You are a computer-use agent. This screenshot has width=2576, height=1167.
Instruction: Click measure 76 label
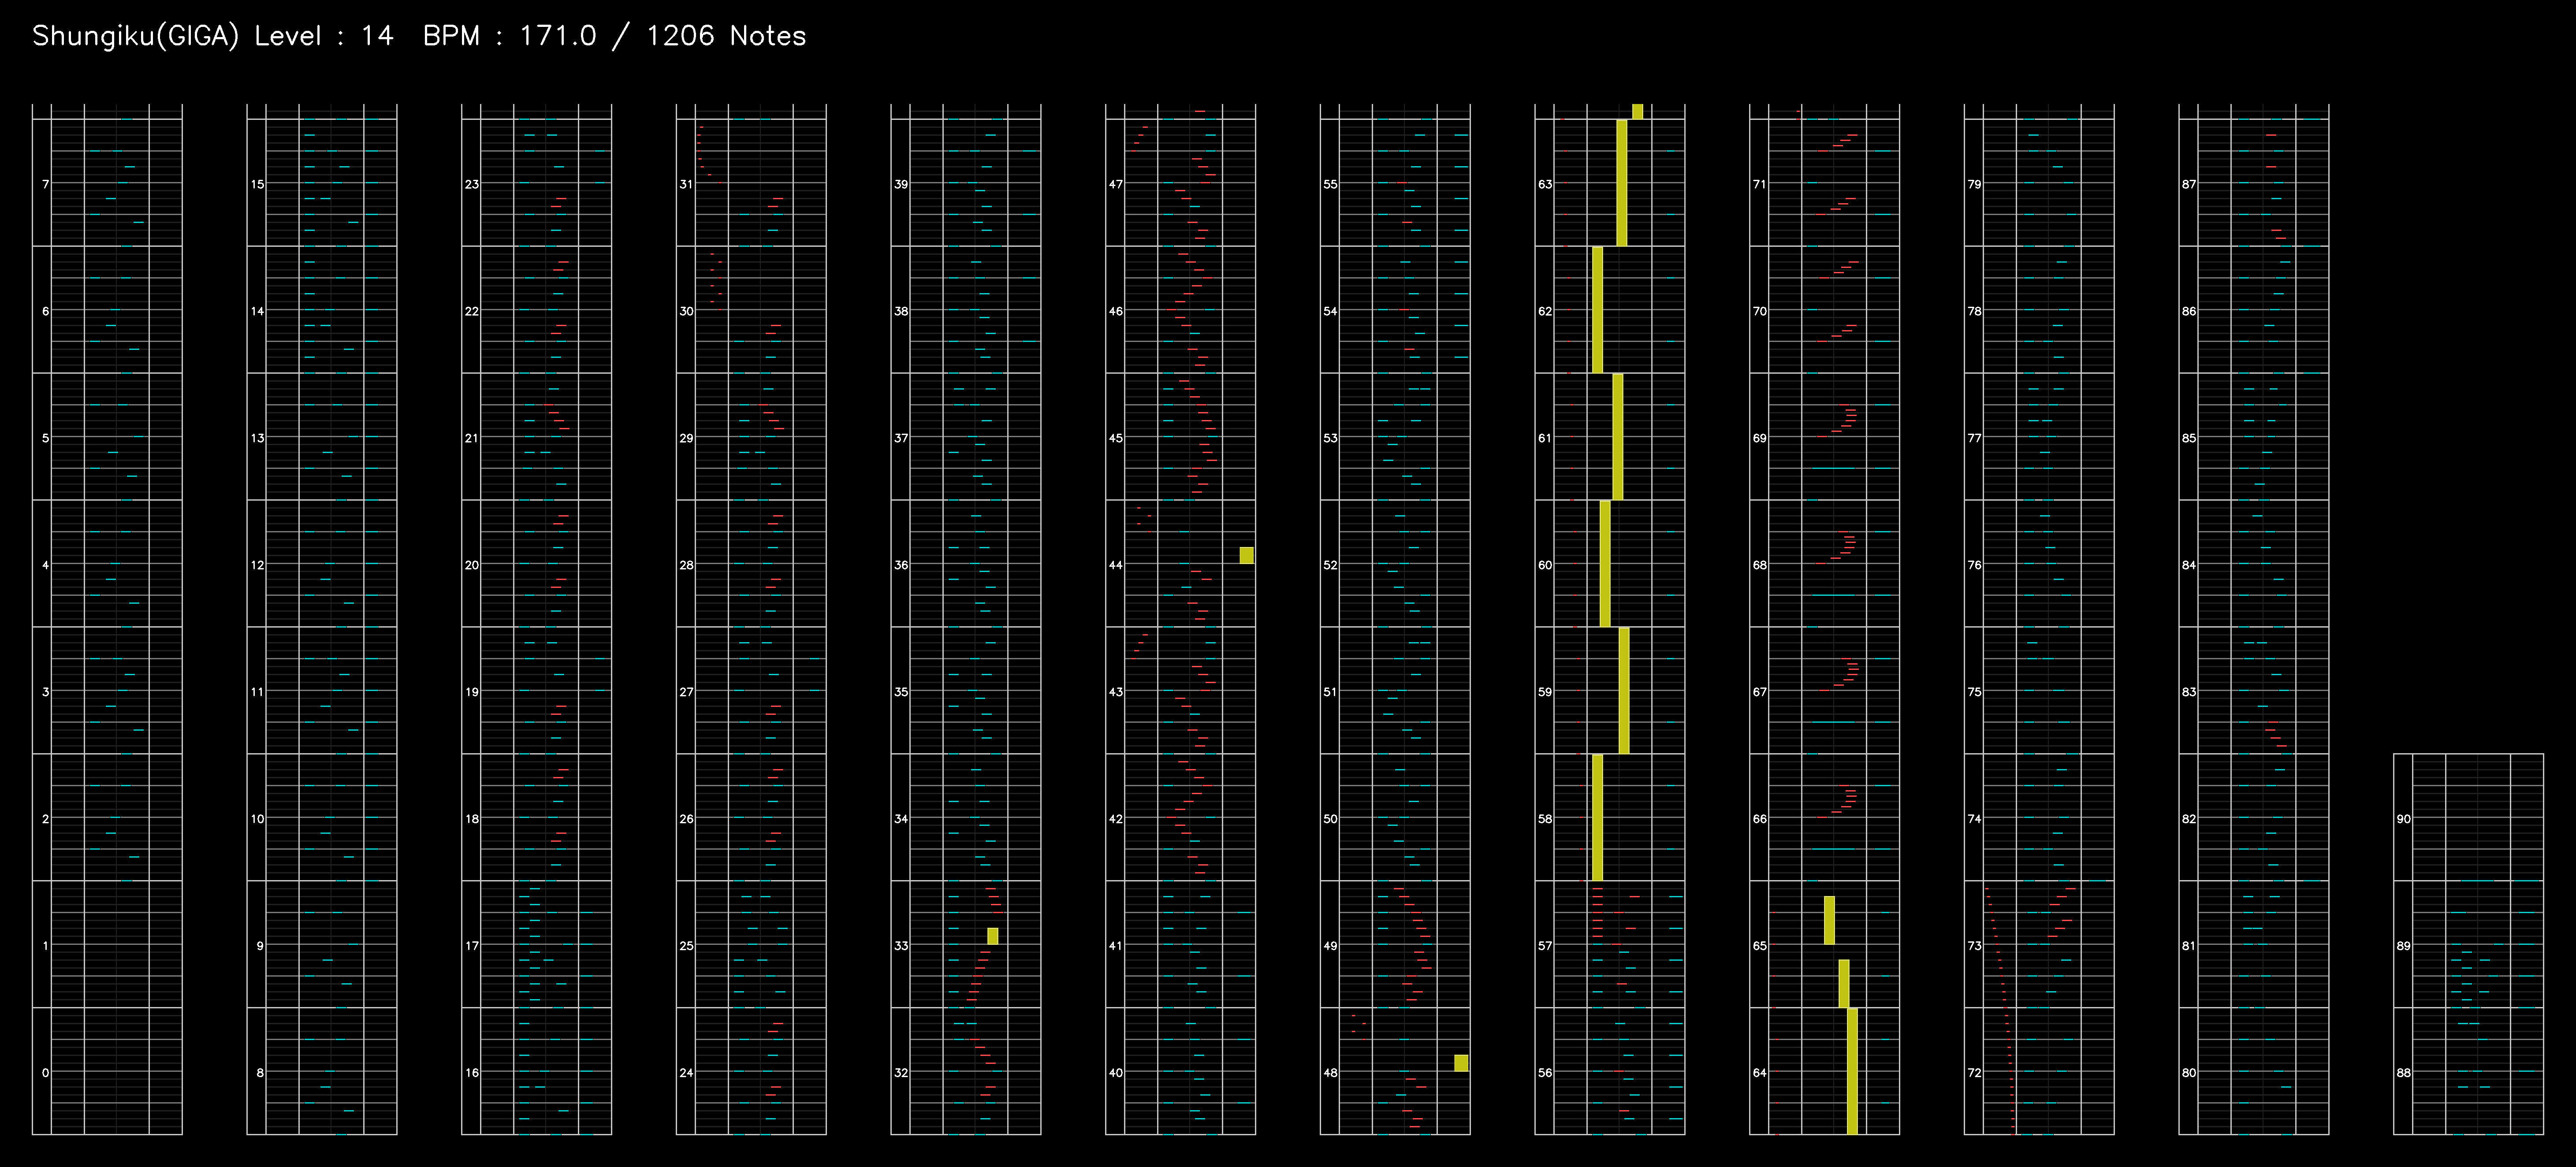point(1975,565)
